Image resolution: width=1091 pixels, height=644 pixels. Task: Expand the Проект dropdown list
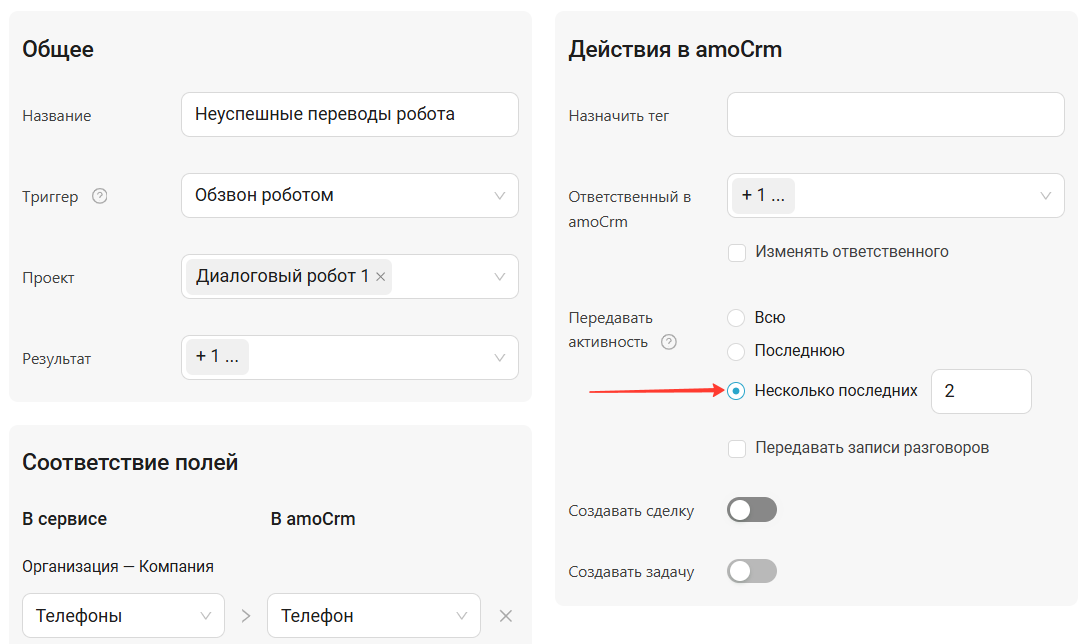point(500,277)
